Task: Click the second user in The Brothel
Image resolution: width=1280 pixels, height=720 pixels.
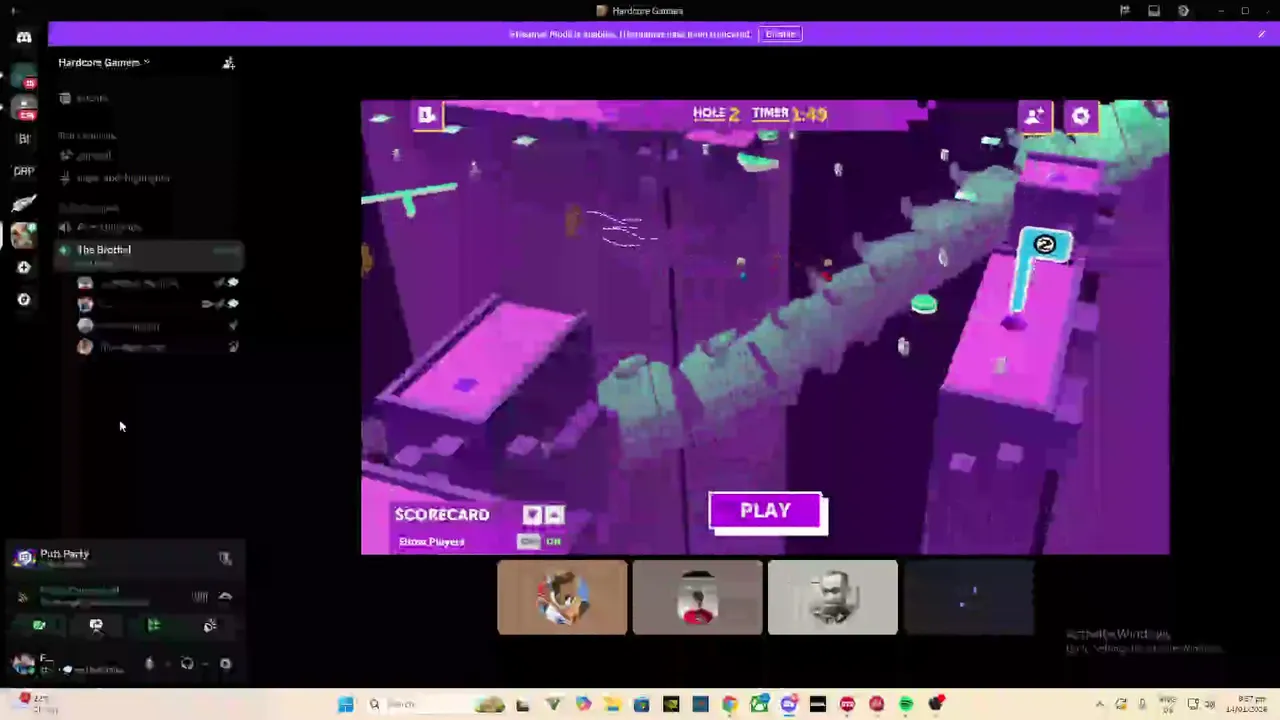Action: (160, 304)
